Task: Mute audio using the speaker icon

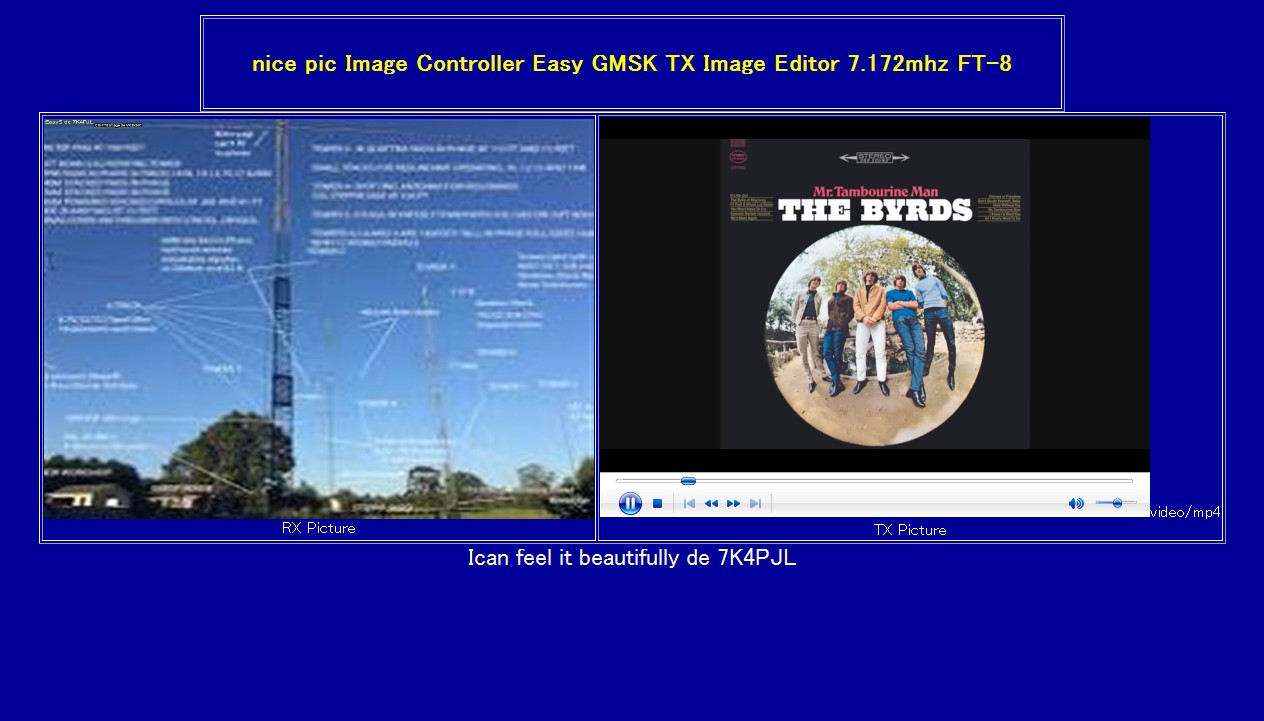Action: coord(1076,503)
